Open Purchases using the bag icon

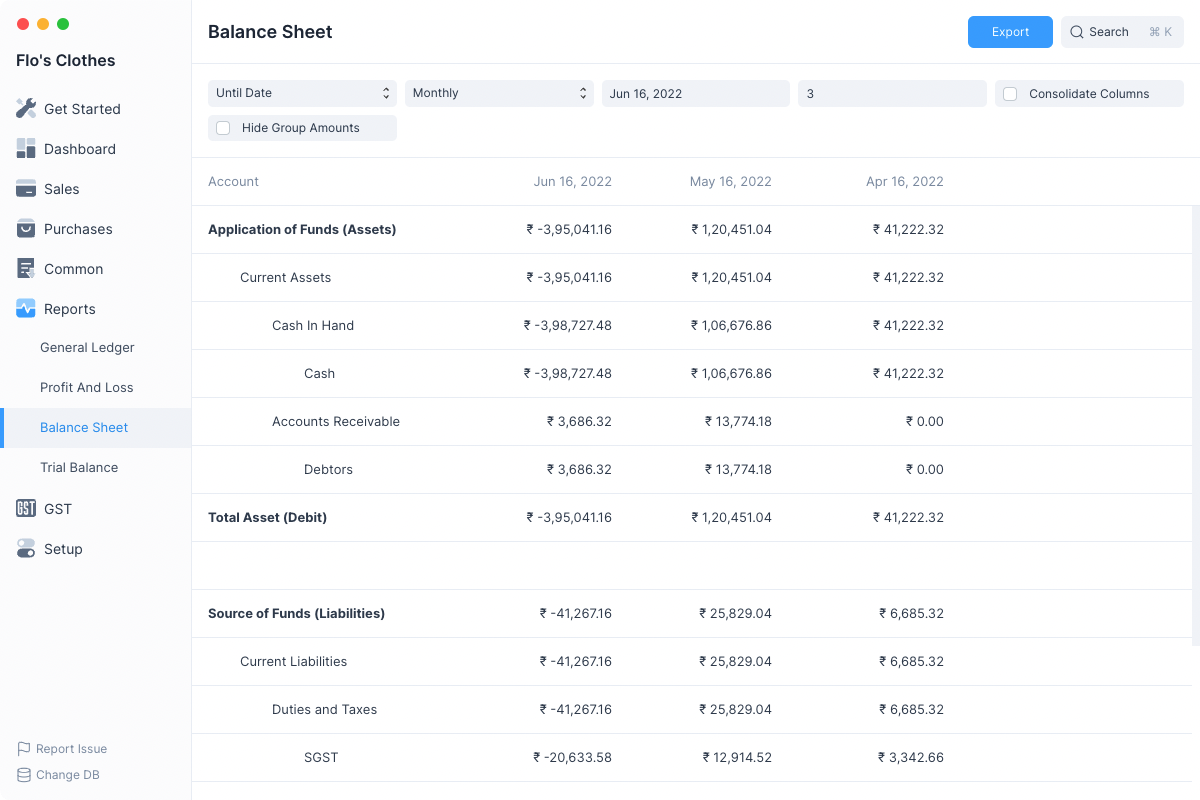tap(26, 229)
